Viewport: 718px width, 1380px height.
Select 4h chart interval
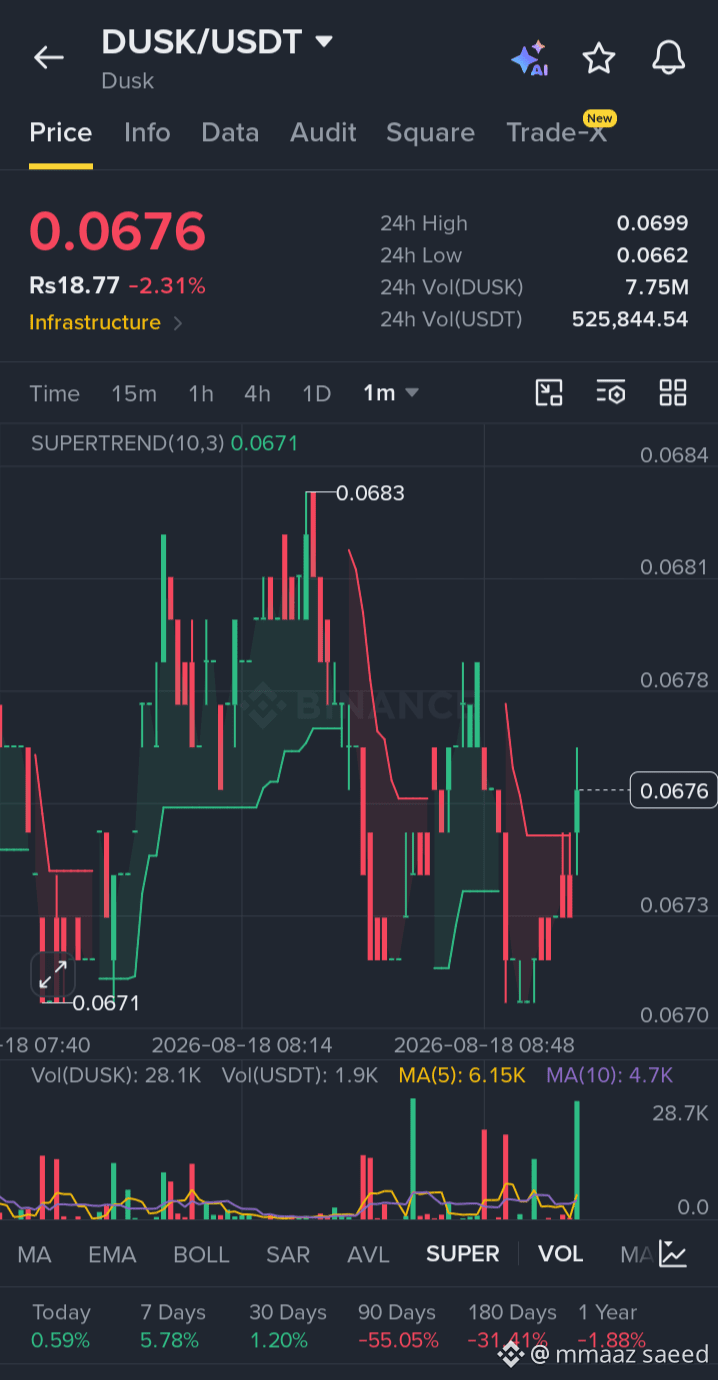point(257,394)
